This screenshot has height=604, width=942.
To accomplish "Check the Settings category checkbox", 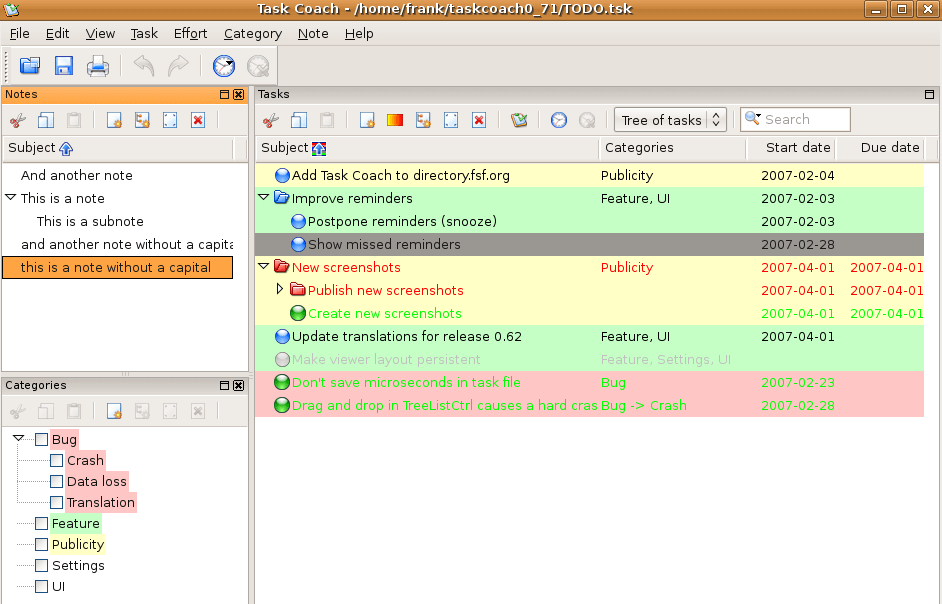I will click(41, 566).
